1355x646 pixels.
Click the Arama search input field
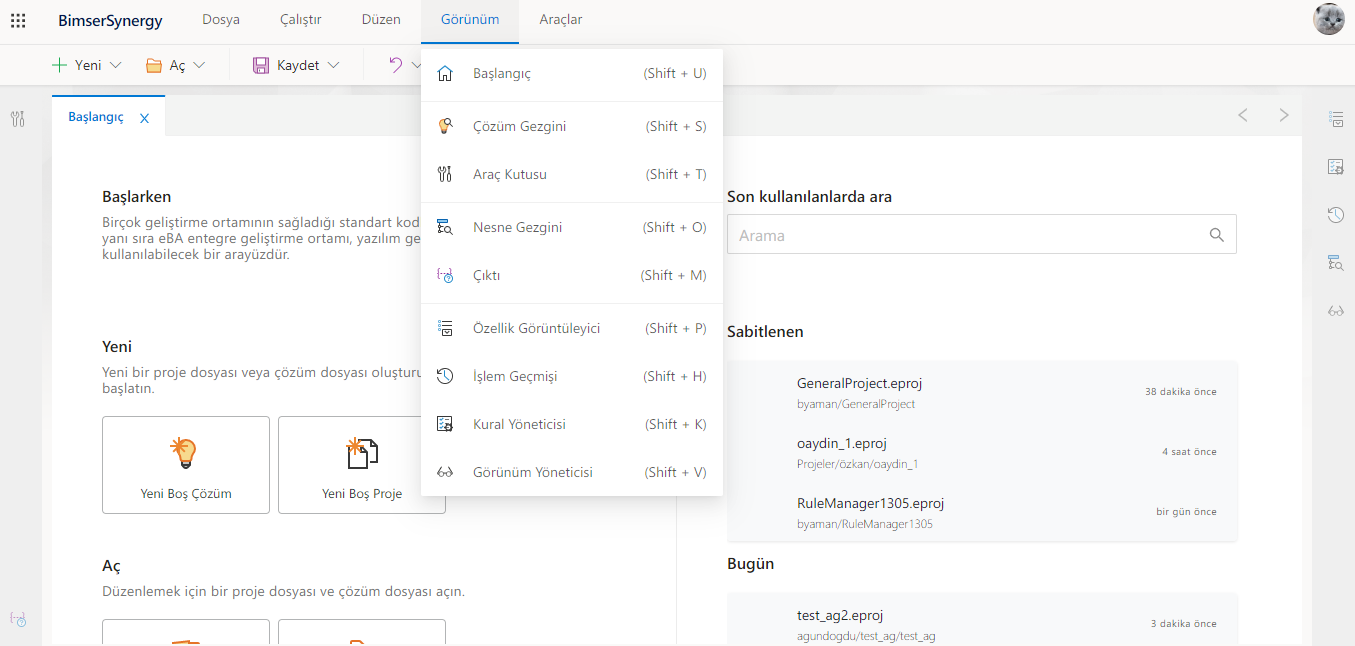[x=965, y=235]
